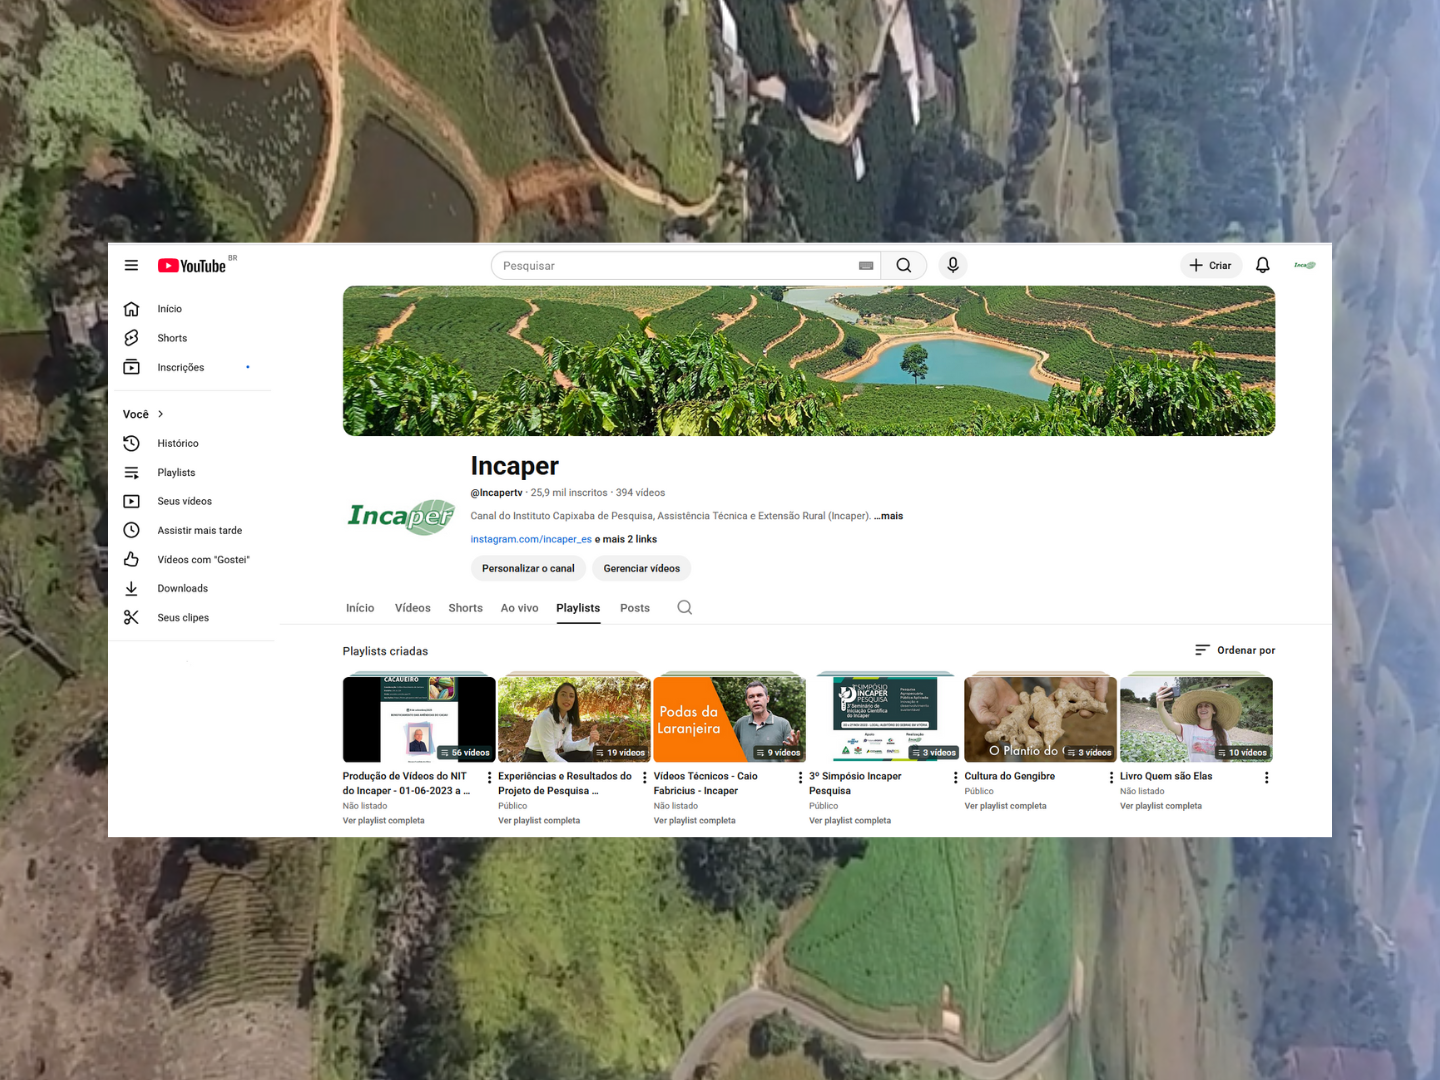This screenshot has width=1440, height=1080.
Task: View full 3º Simpósio Incaper playlist link
Action: (850, 821)
